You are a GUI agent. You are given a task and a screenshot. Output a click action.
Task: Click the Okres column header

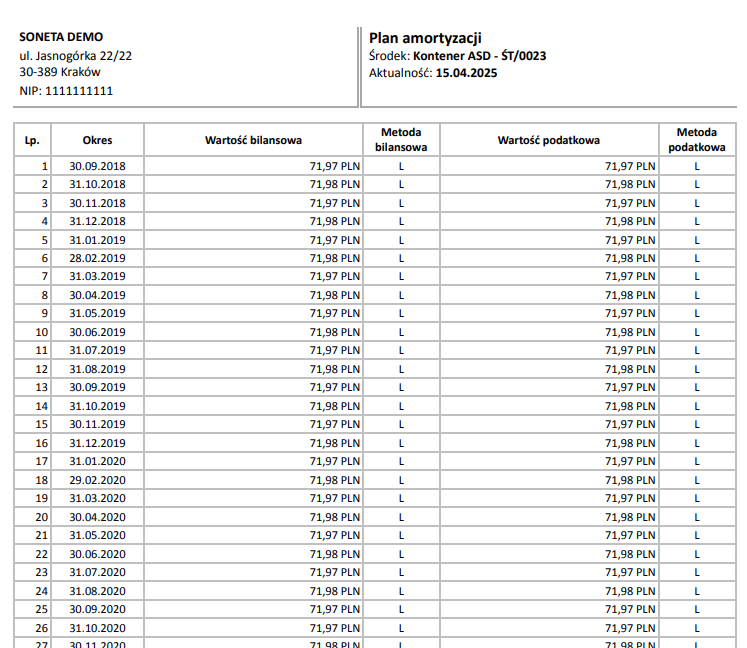pyautogui.click(x=98, y=140)
